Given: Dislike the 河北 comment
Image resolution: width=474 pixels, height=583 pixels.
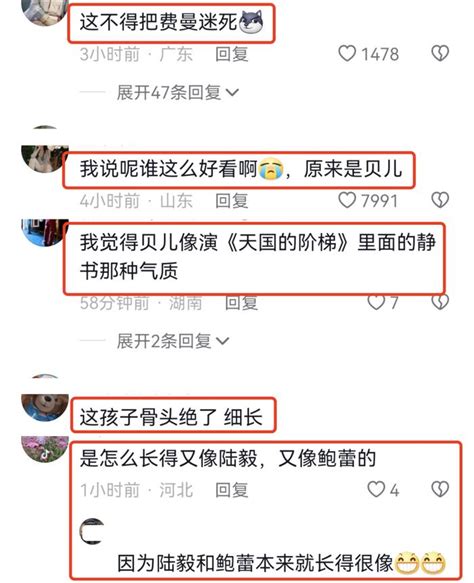Looking at the screenshot, I should coord(440,489).
